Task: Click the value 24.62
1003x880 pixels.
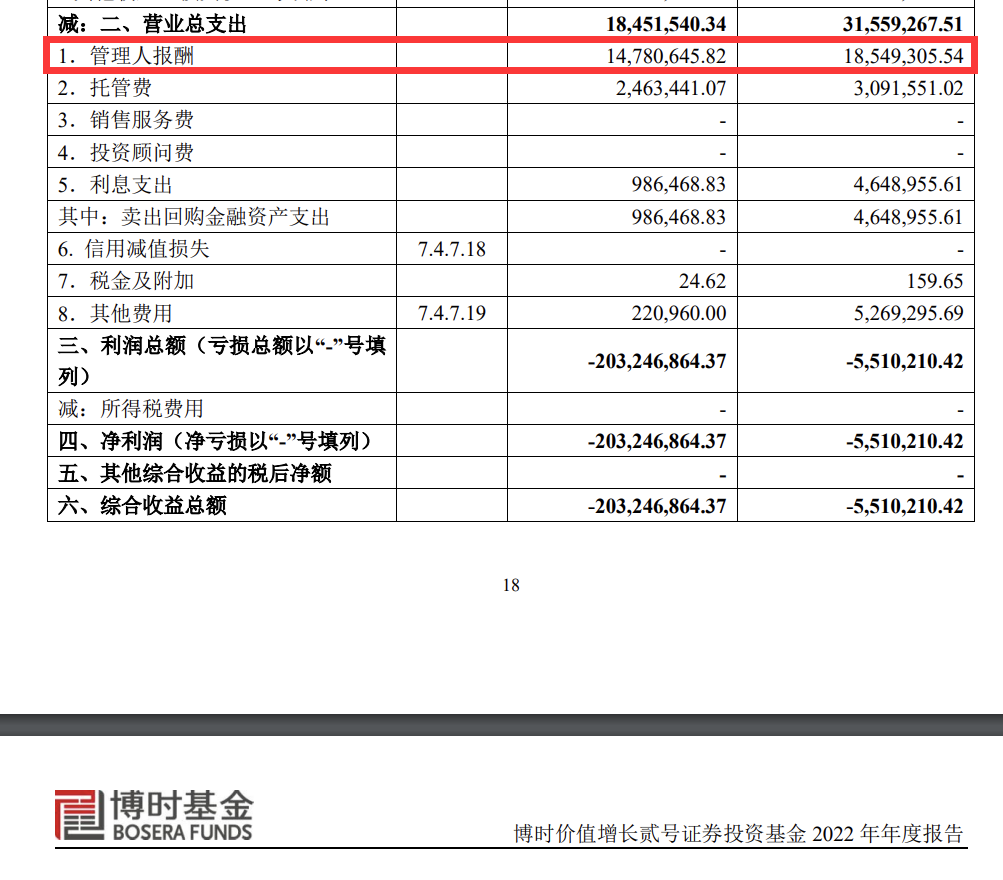Action: (x=702, y=281)
